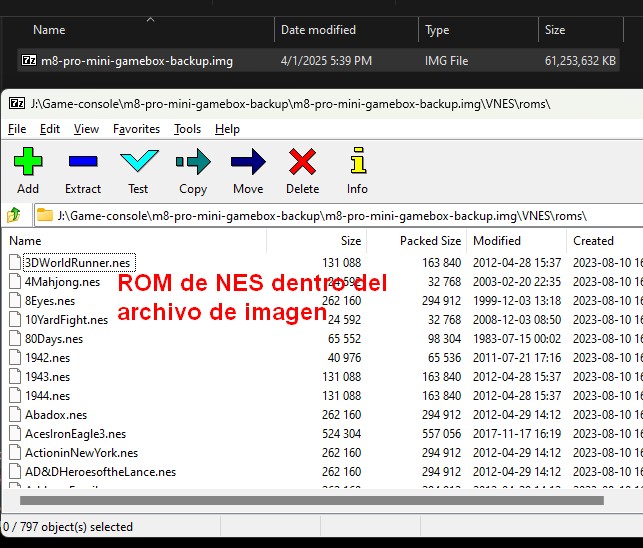Click the Copy arrow icon

tap(193, 162)
